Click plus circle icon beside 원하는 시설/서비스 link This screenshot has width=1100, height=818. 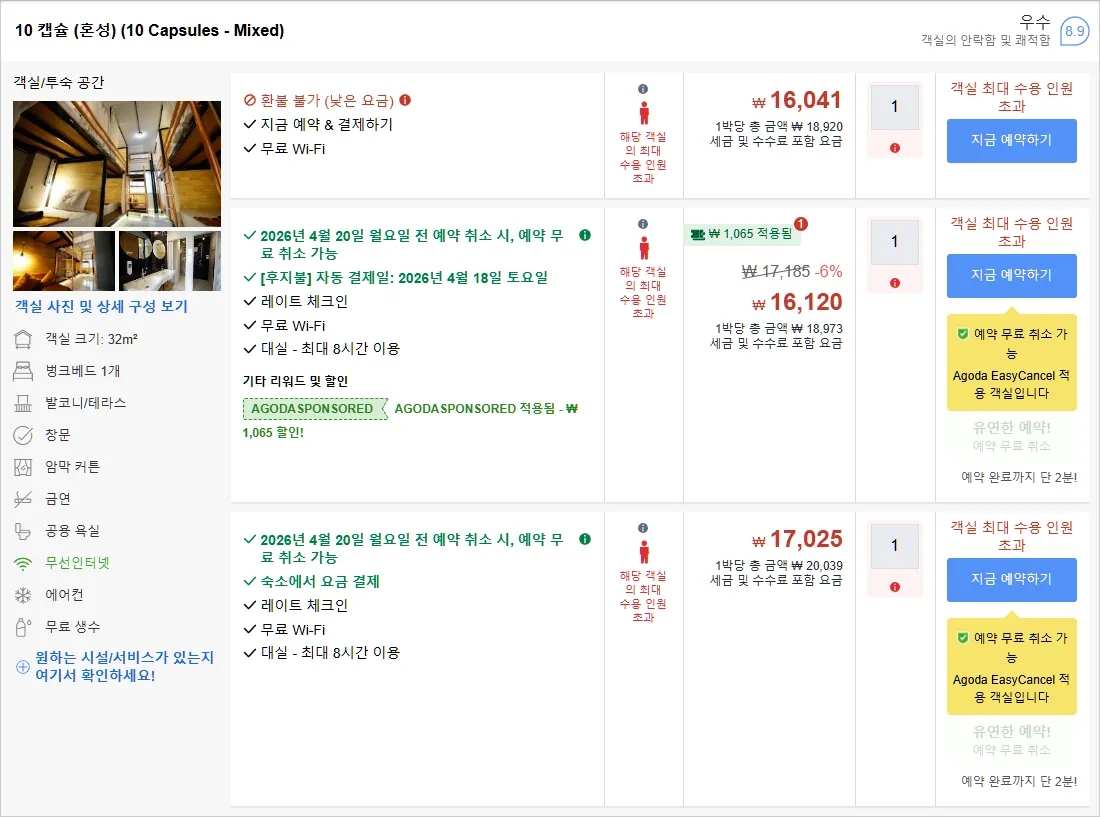(x=23, y=667)
